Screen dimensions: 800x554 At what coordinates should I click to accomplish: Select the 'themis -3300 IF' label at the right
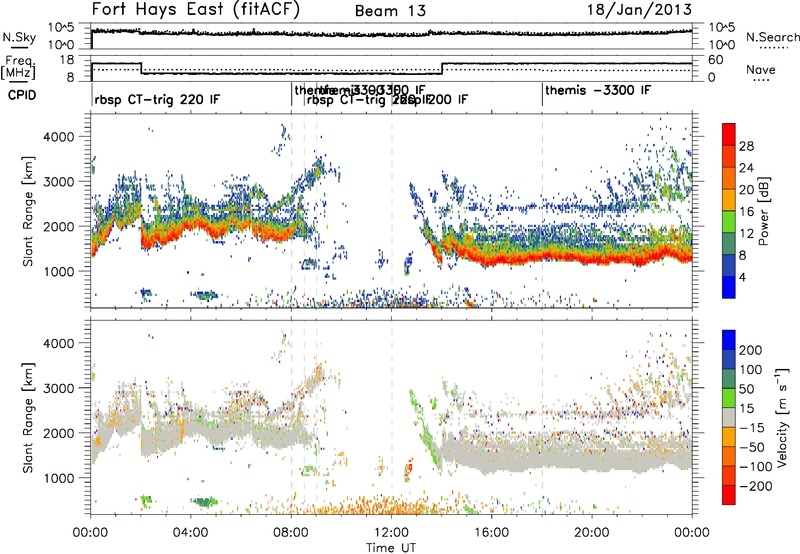click(x=598, y=90)
